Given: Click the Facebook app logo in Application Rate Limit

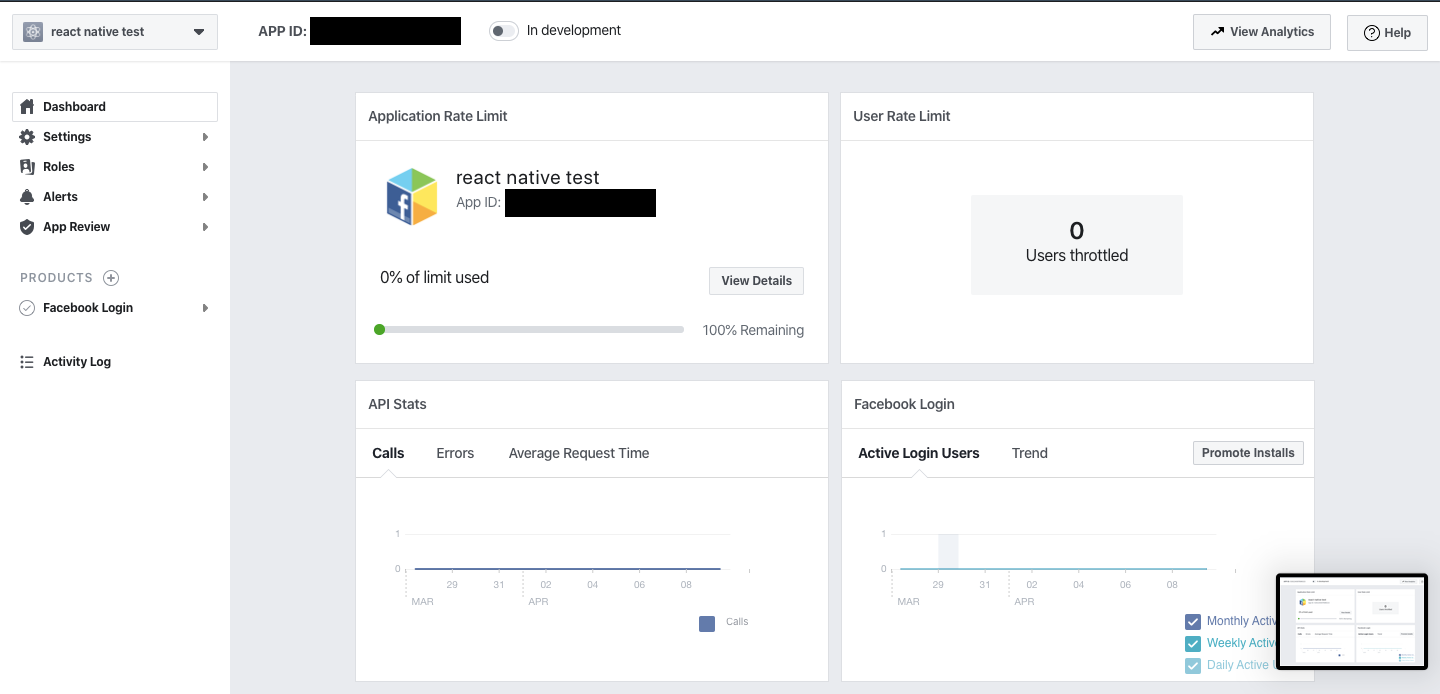Looking at the screenshot, I should [411, 195].
